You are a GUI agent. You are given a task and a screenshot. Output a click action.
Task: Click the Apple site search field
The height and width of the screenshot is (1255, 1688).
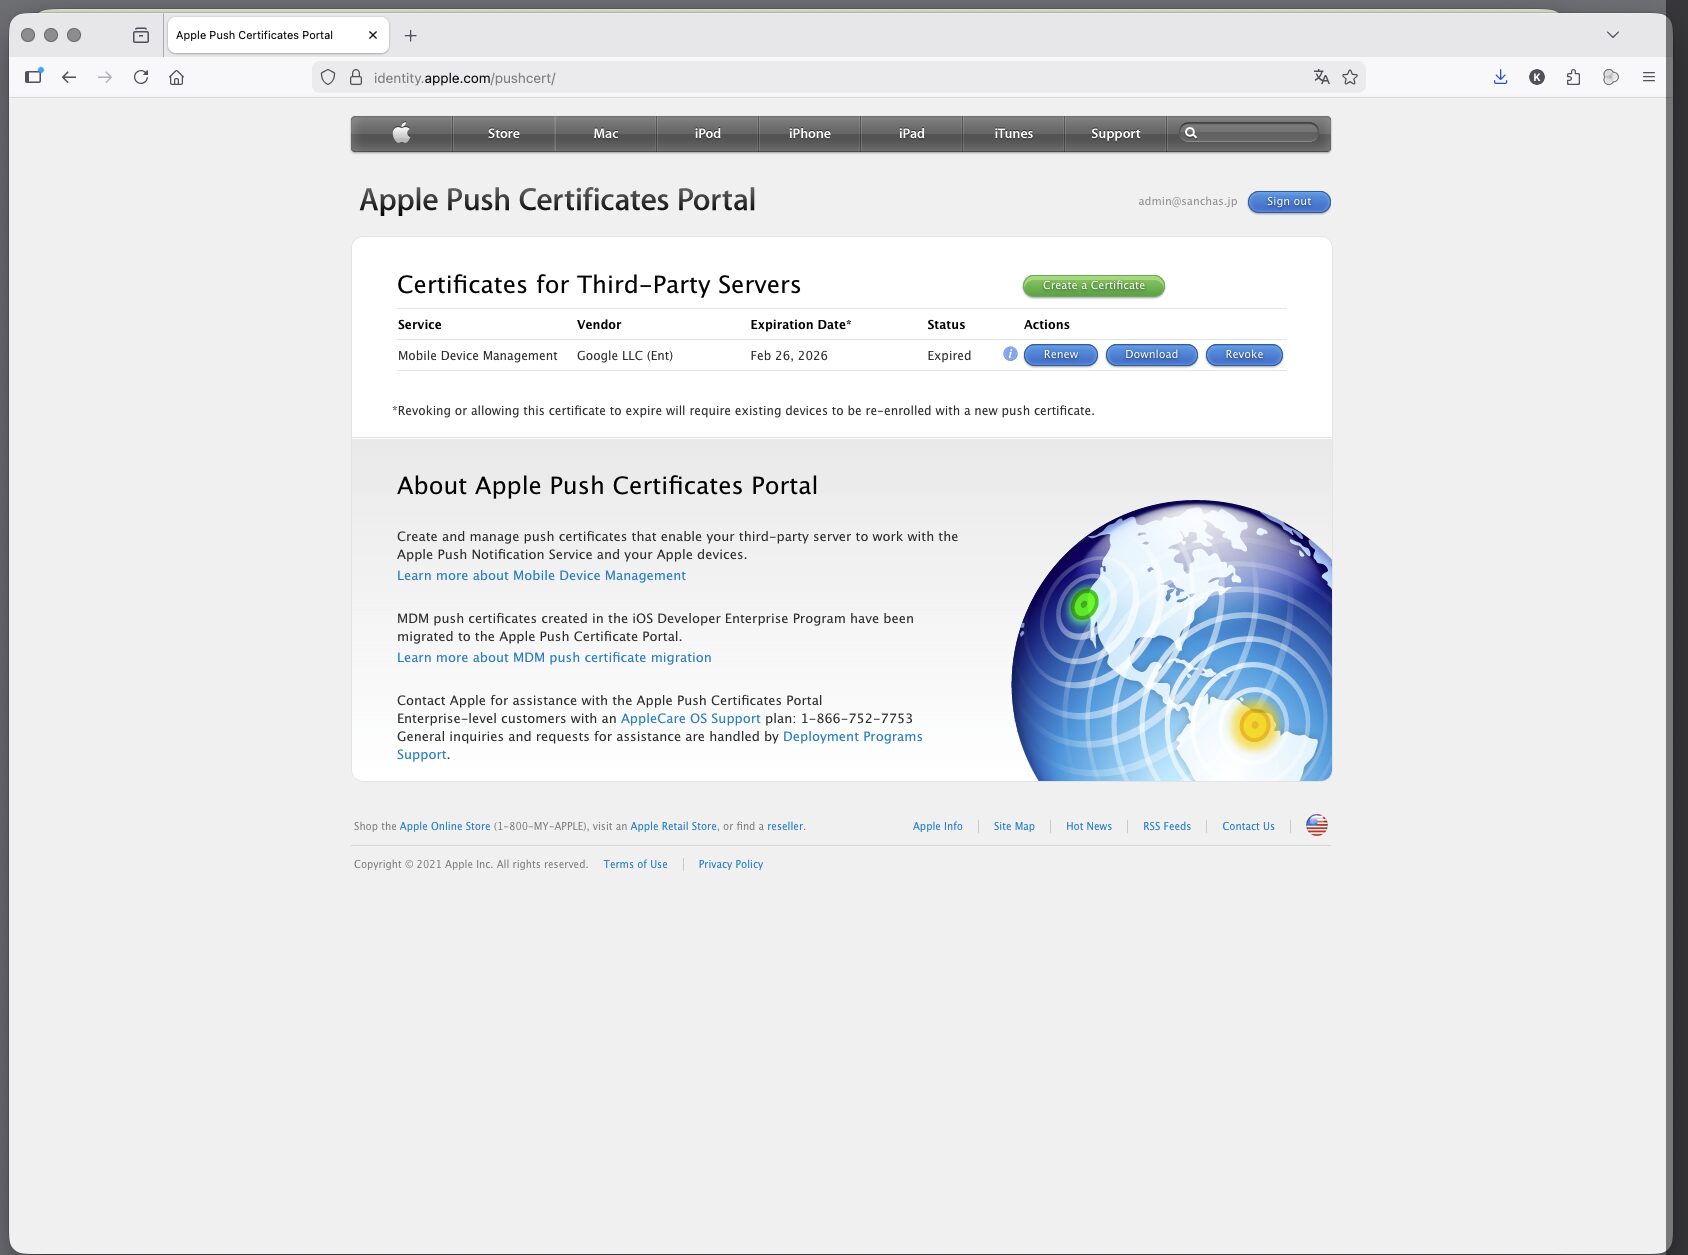1257,133
